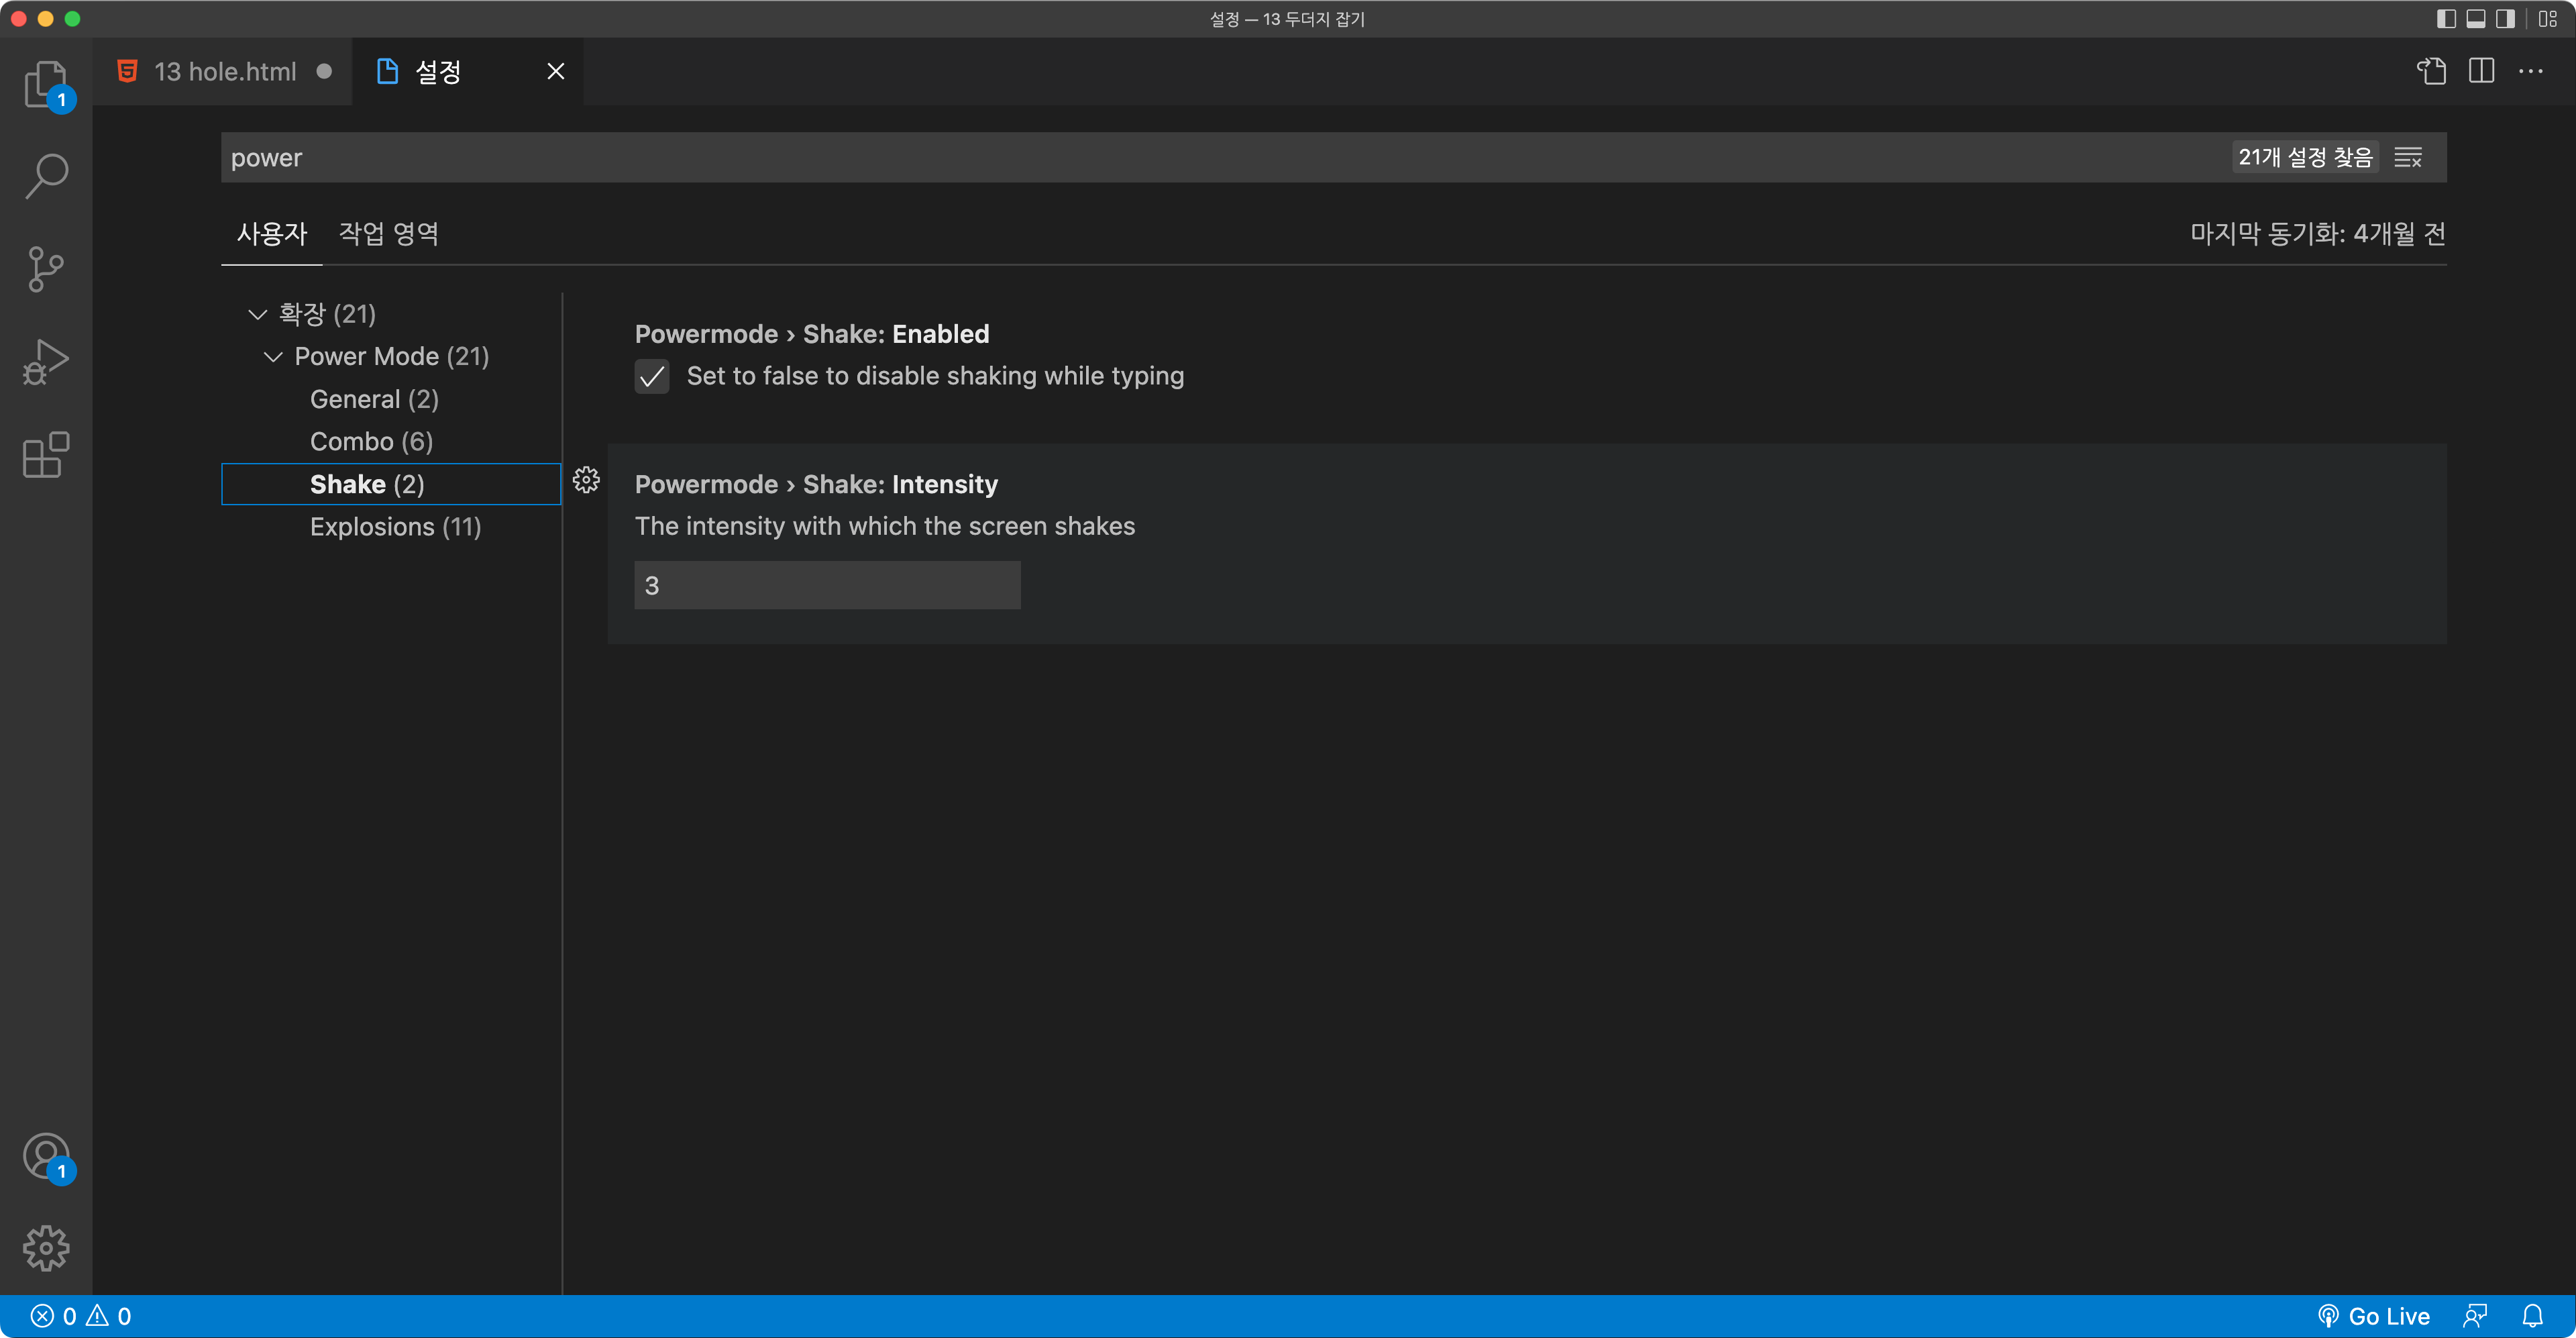Collapse the 확장 (21) tree section
This screenshot has width=2576, height=1338.
(x=257, y=314)
